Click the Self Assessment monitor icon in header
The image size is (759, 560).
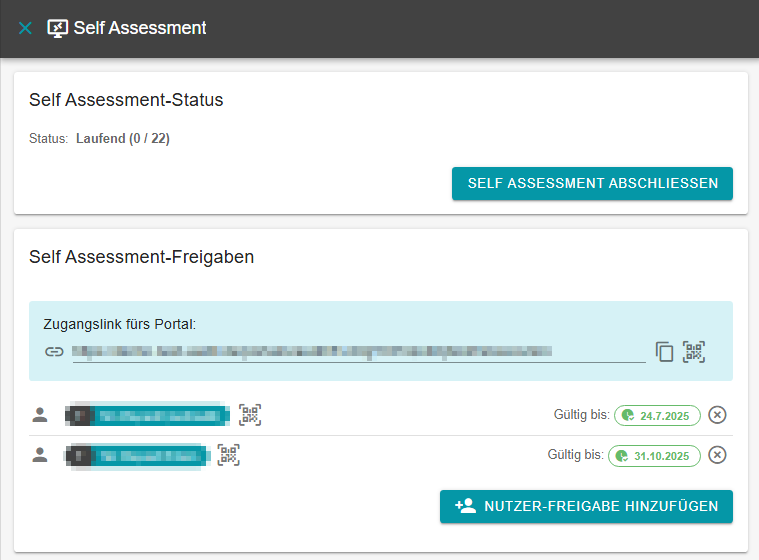(58, 28)
